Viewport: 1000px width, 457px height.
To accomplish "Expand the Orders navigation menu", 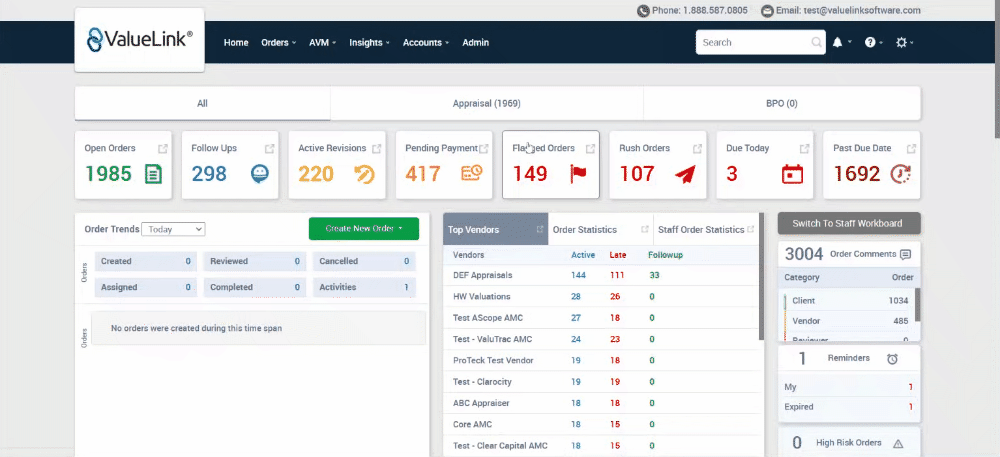I will coord(279,43).
